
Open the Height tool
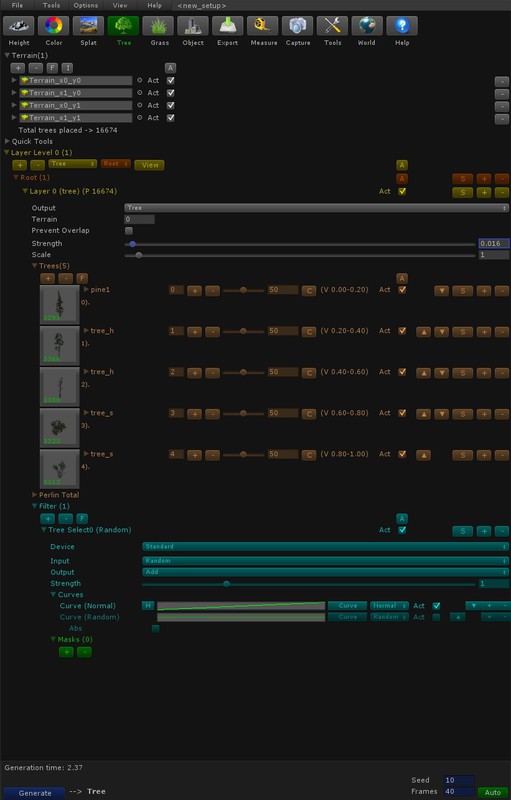click(x=19, y=26)
